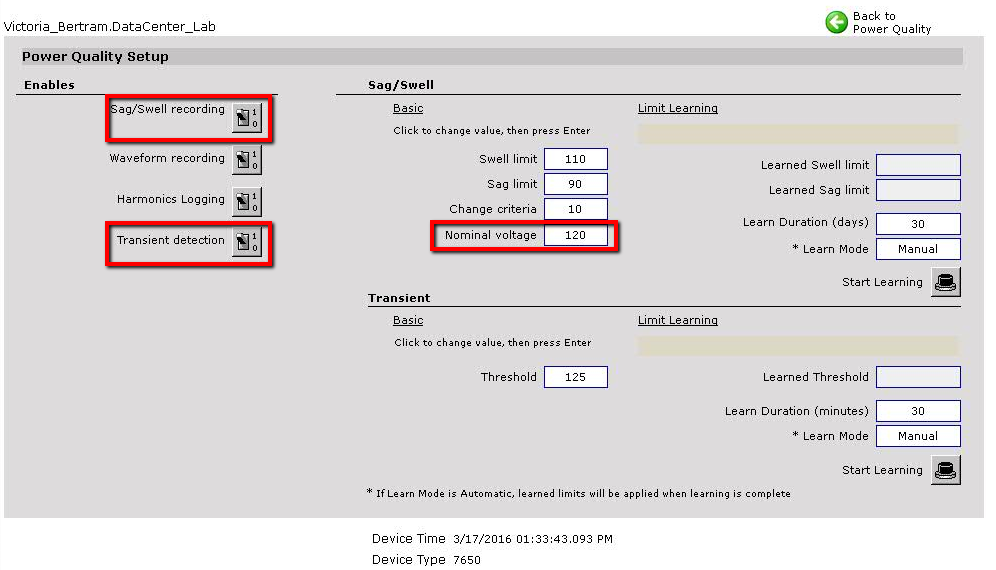The height and width of the screenshot is (570, 996).
Task: Click the Back to Power Quality link text
Action: click(891, 23)
